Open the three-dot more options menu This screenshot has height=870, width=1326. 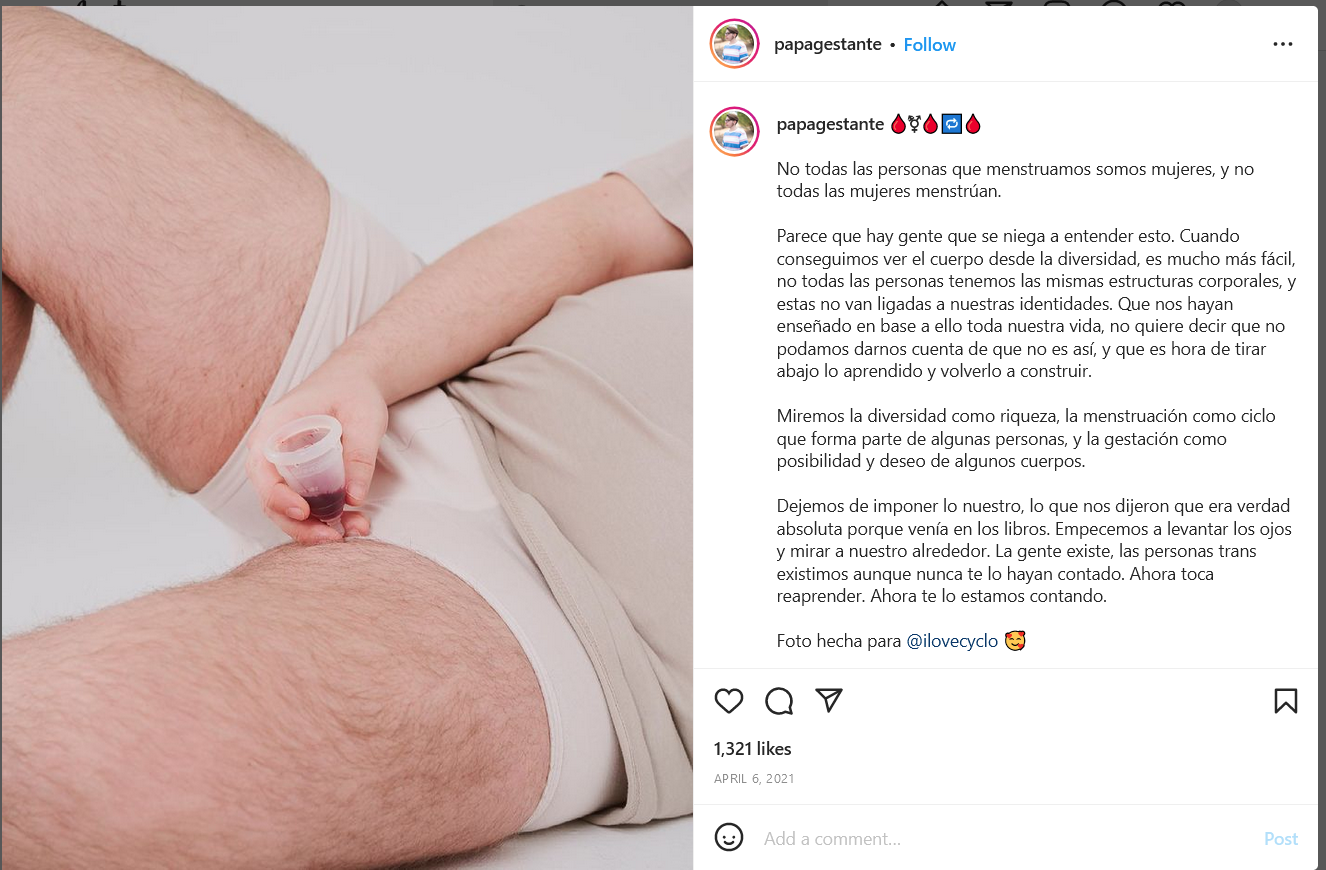[1283, 44]
